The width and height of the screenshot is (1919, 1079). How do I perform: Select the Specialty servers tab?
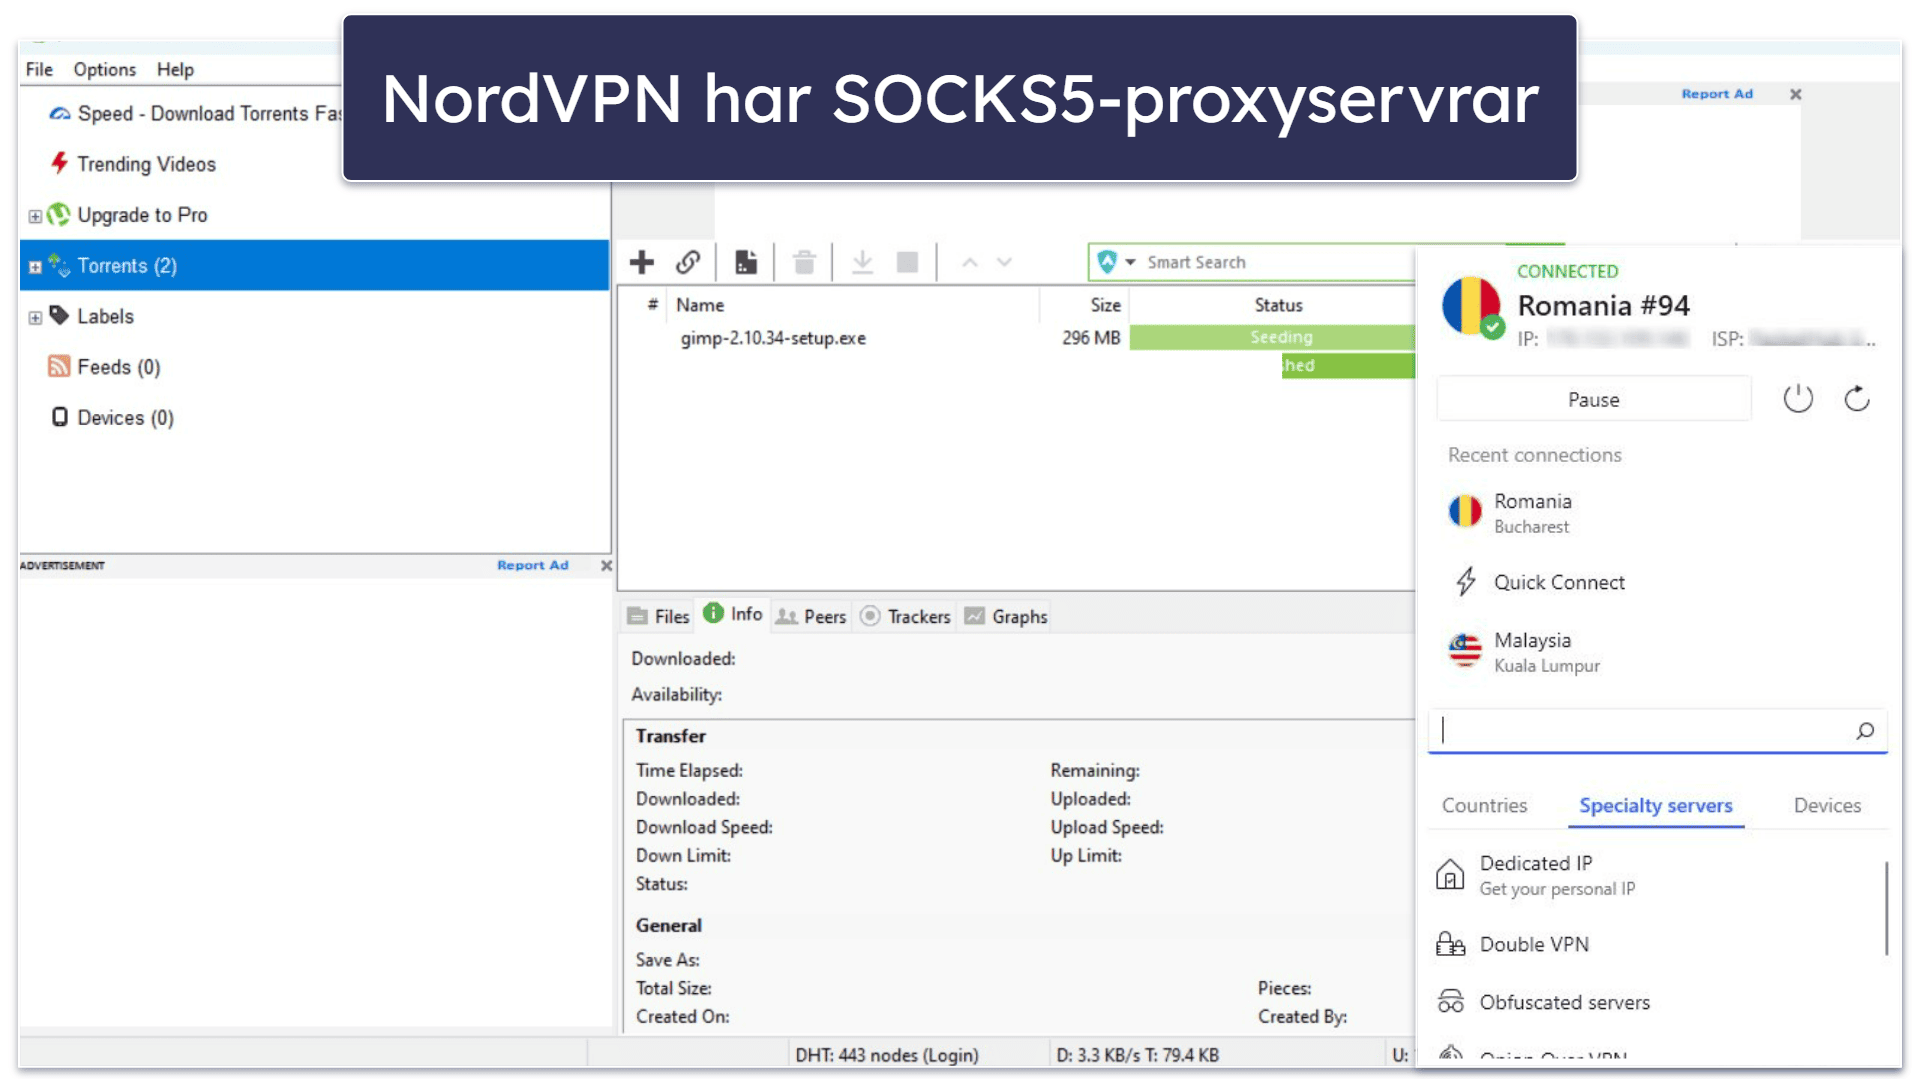(1656, 805)
